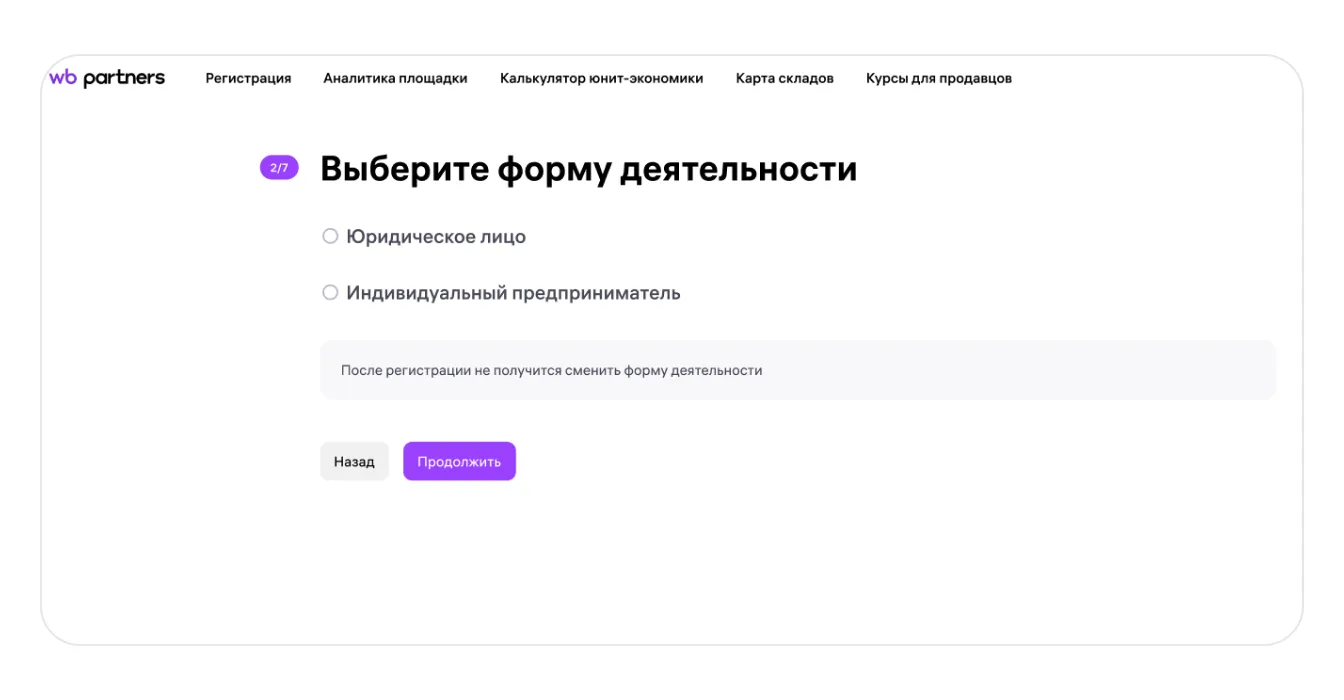Image resolution: width=1344 pixels, height=700 pixels.
Task: Navigate to Карта складов
Action: click(784, 78)
